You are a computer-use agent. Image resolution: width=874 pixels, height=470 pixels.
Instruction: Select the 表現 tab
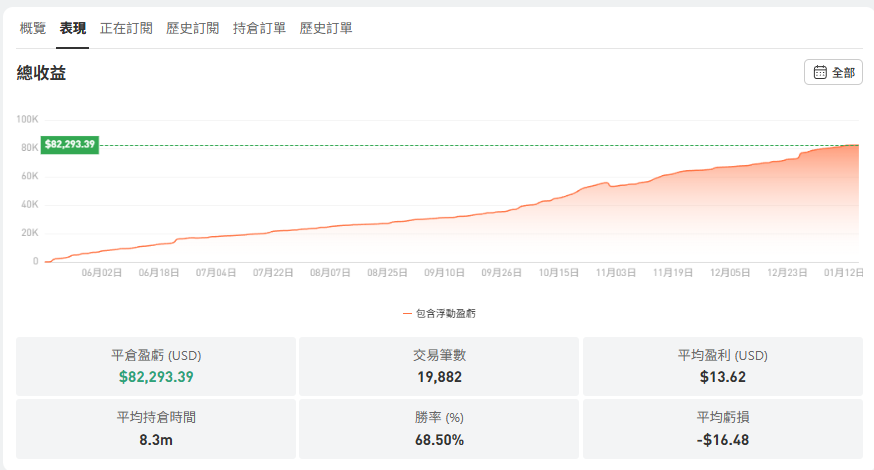coord(73,28)
